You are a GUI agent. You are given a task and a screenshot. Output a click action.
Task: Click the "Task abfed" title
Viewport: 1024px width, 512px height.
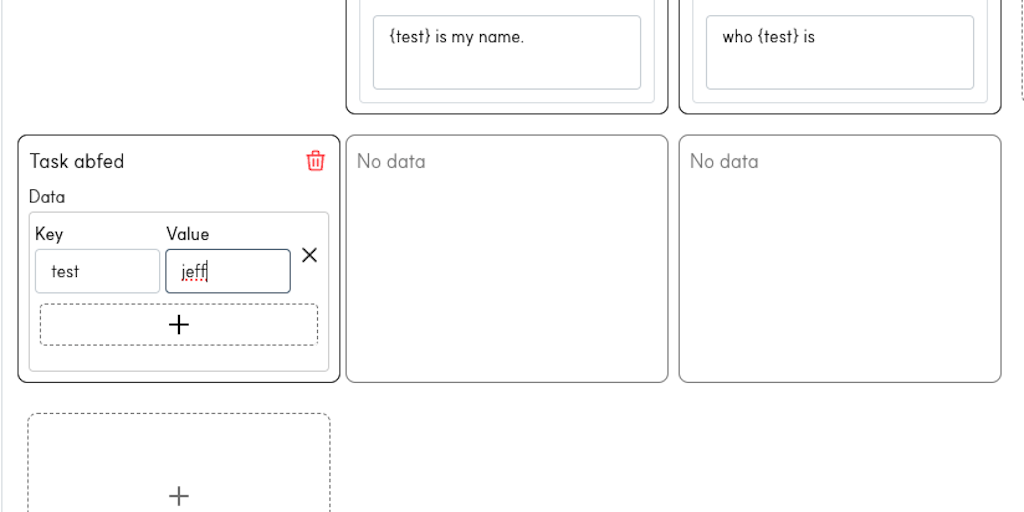click(77, 161)
